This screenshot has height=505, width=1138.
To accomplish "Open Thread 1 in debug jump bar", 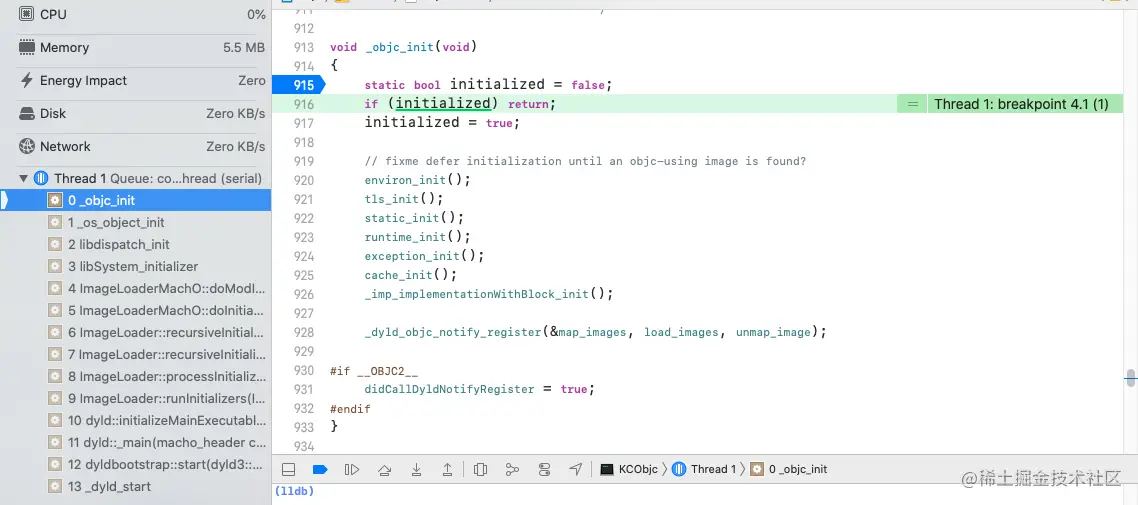I will [x=703, y=469].
